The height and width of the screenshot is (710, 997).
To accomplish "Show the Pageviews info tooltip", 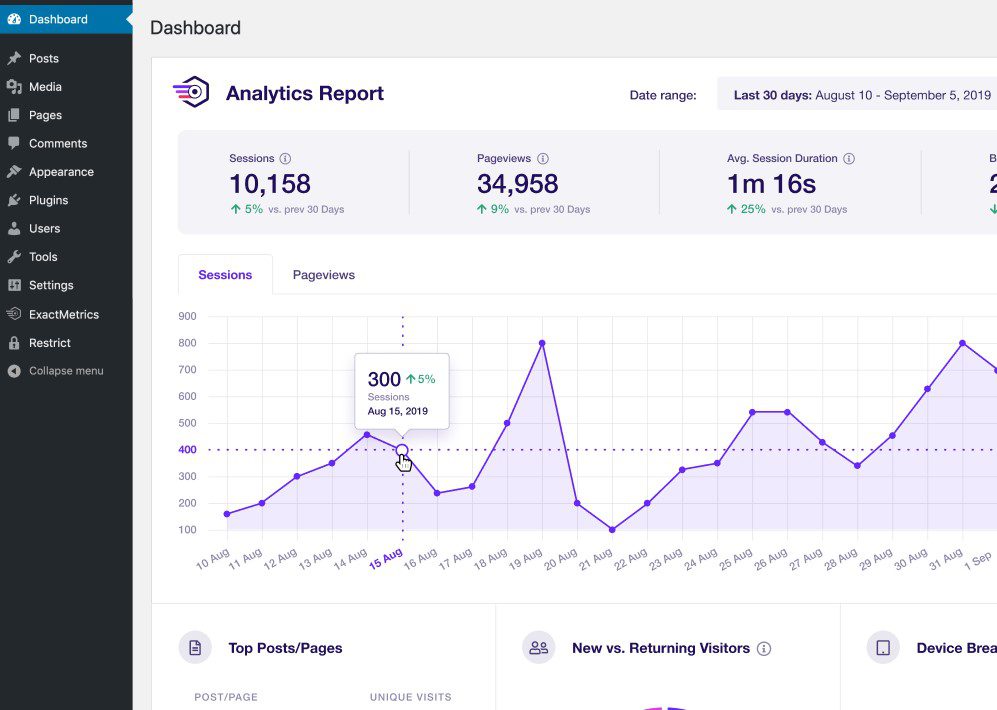I will click(541, 158).
